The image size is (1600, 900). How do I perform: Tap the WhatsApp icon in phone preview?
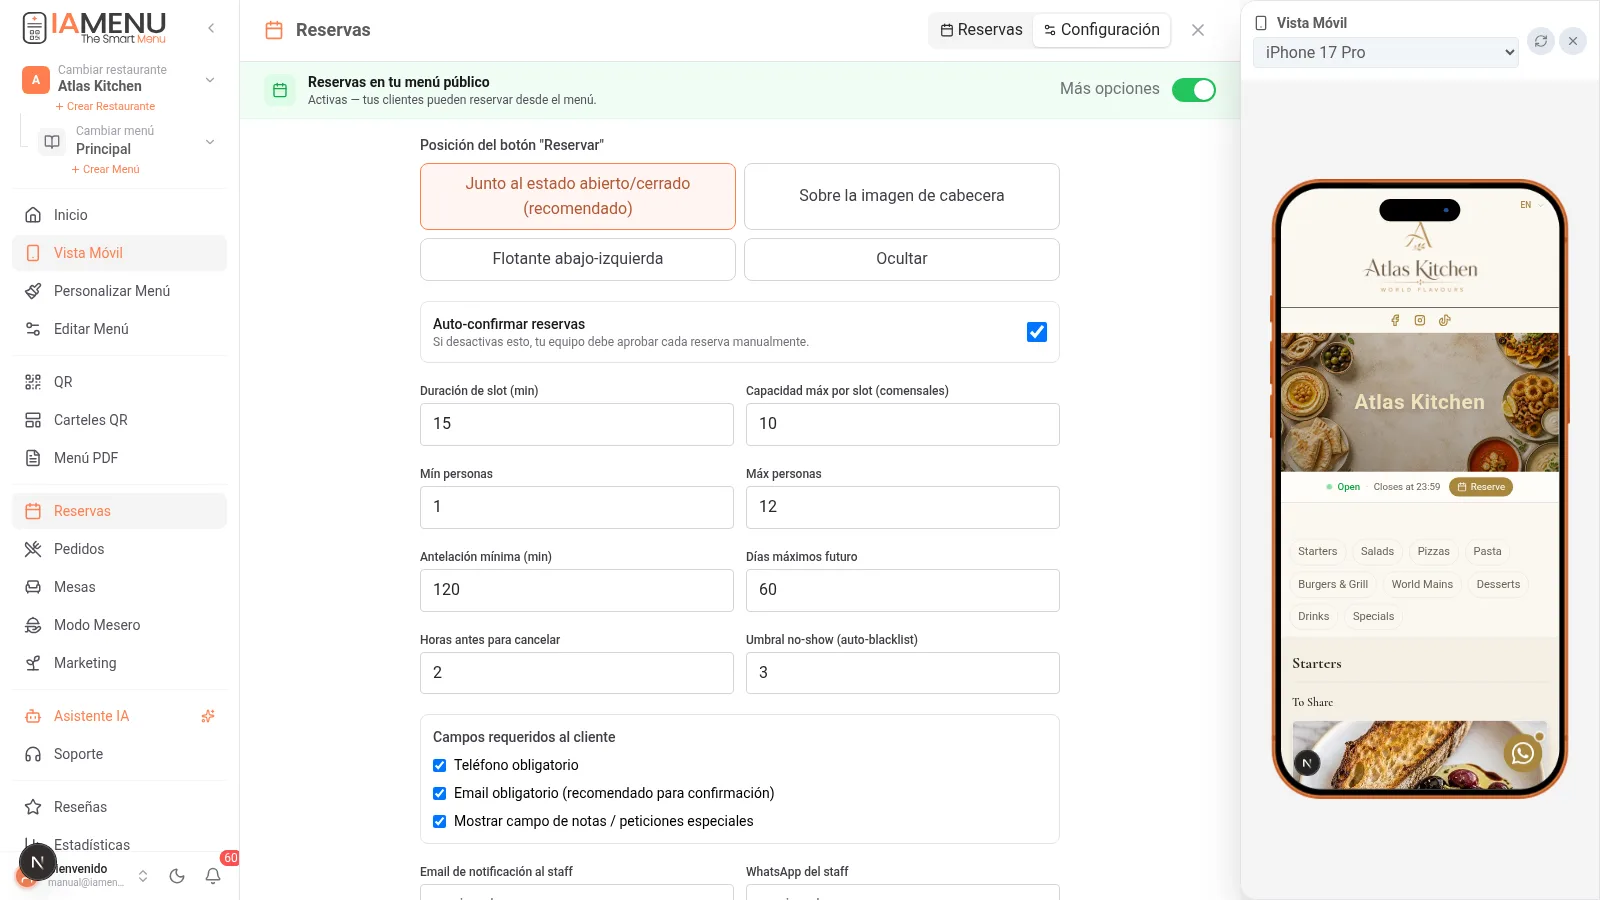click(1522, 753)
